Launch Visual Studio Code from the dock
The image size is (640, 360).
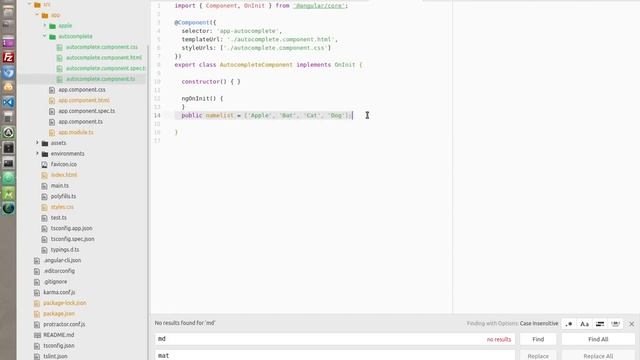pyautogui.click(x=8, y=102)
